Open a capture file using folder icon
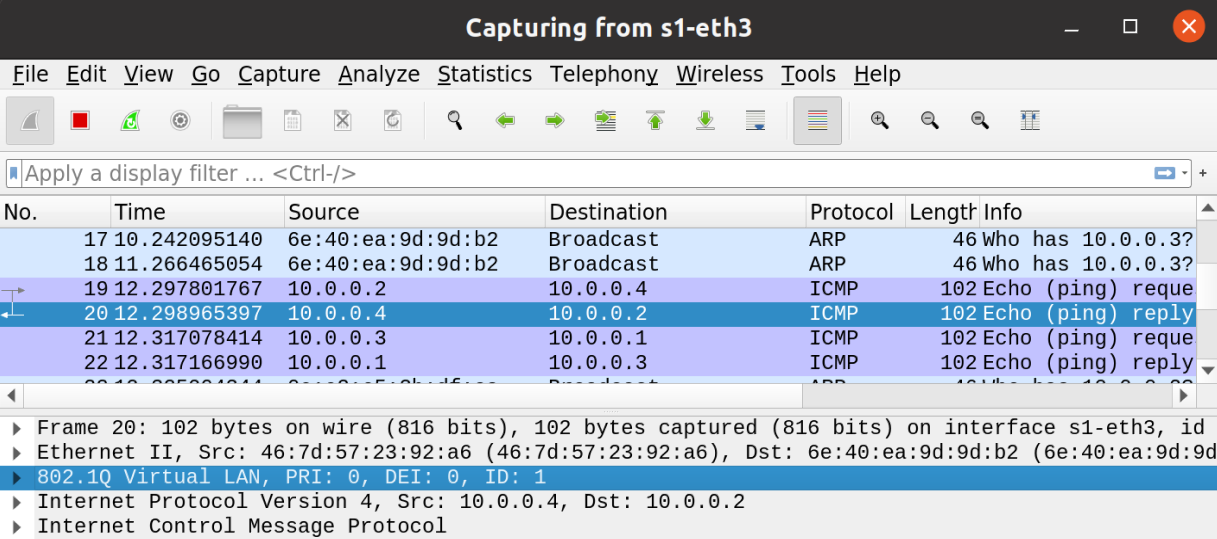 point(242,121)
